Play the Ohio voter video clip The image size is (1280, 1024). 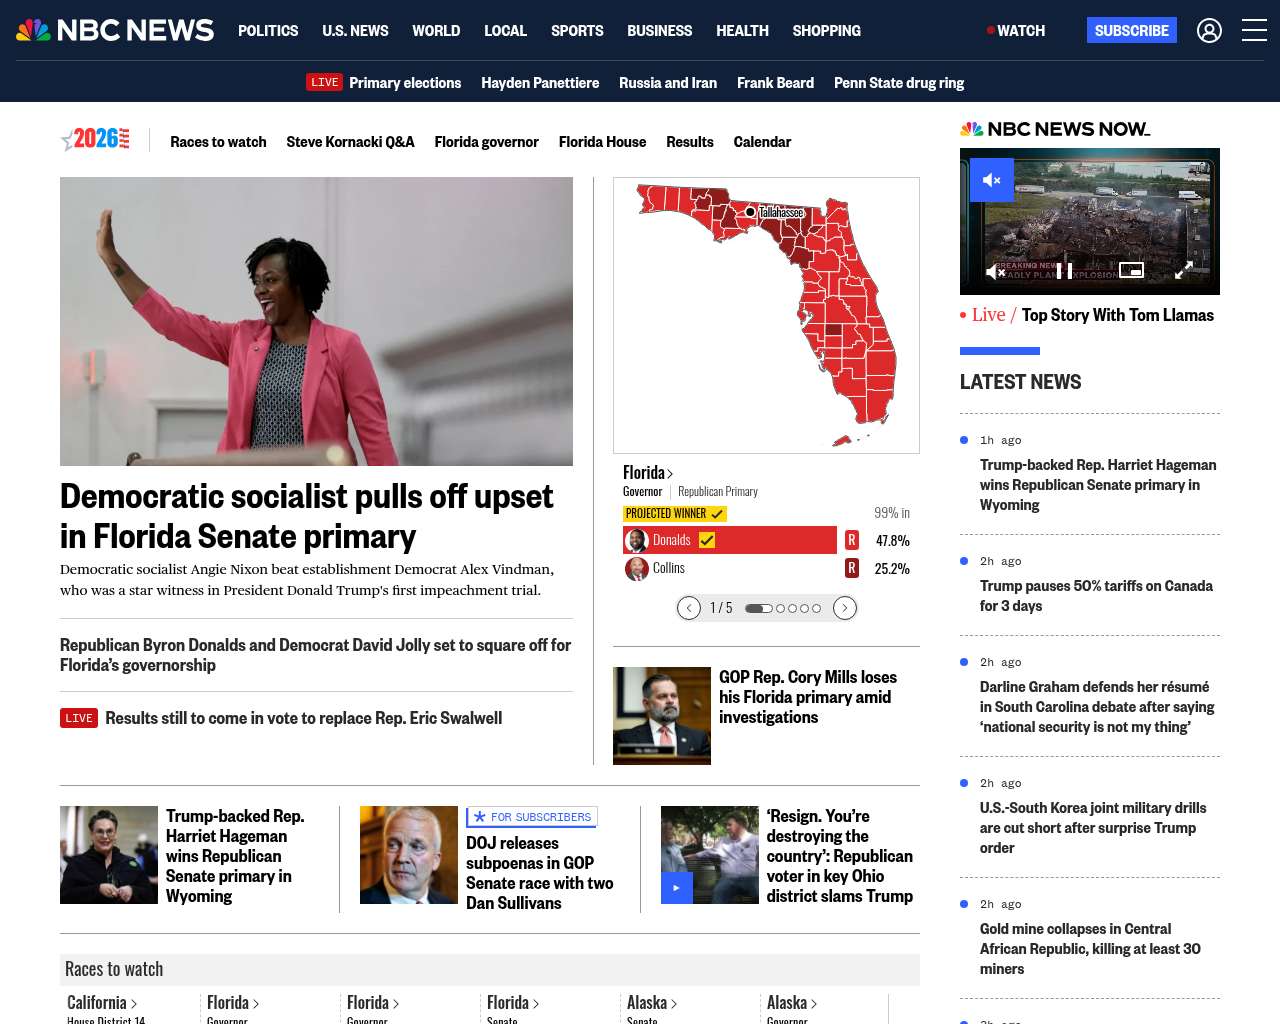(x=677, y=888)
